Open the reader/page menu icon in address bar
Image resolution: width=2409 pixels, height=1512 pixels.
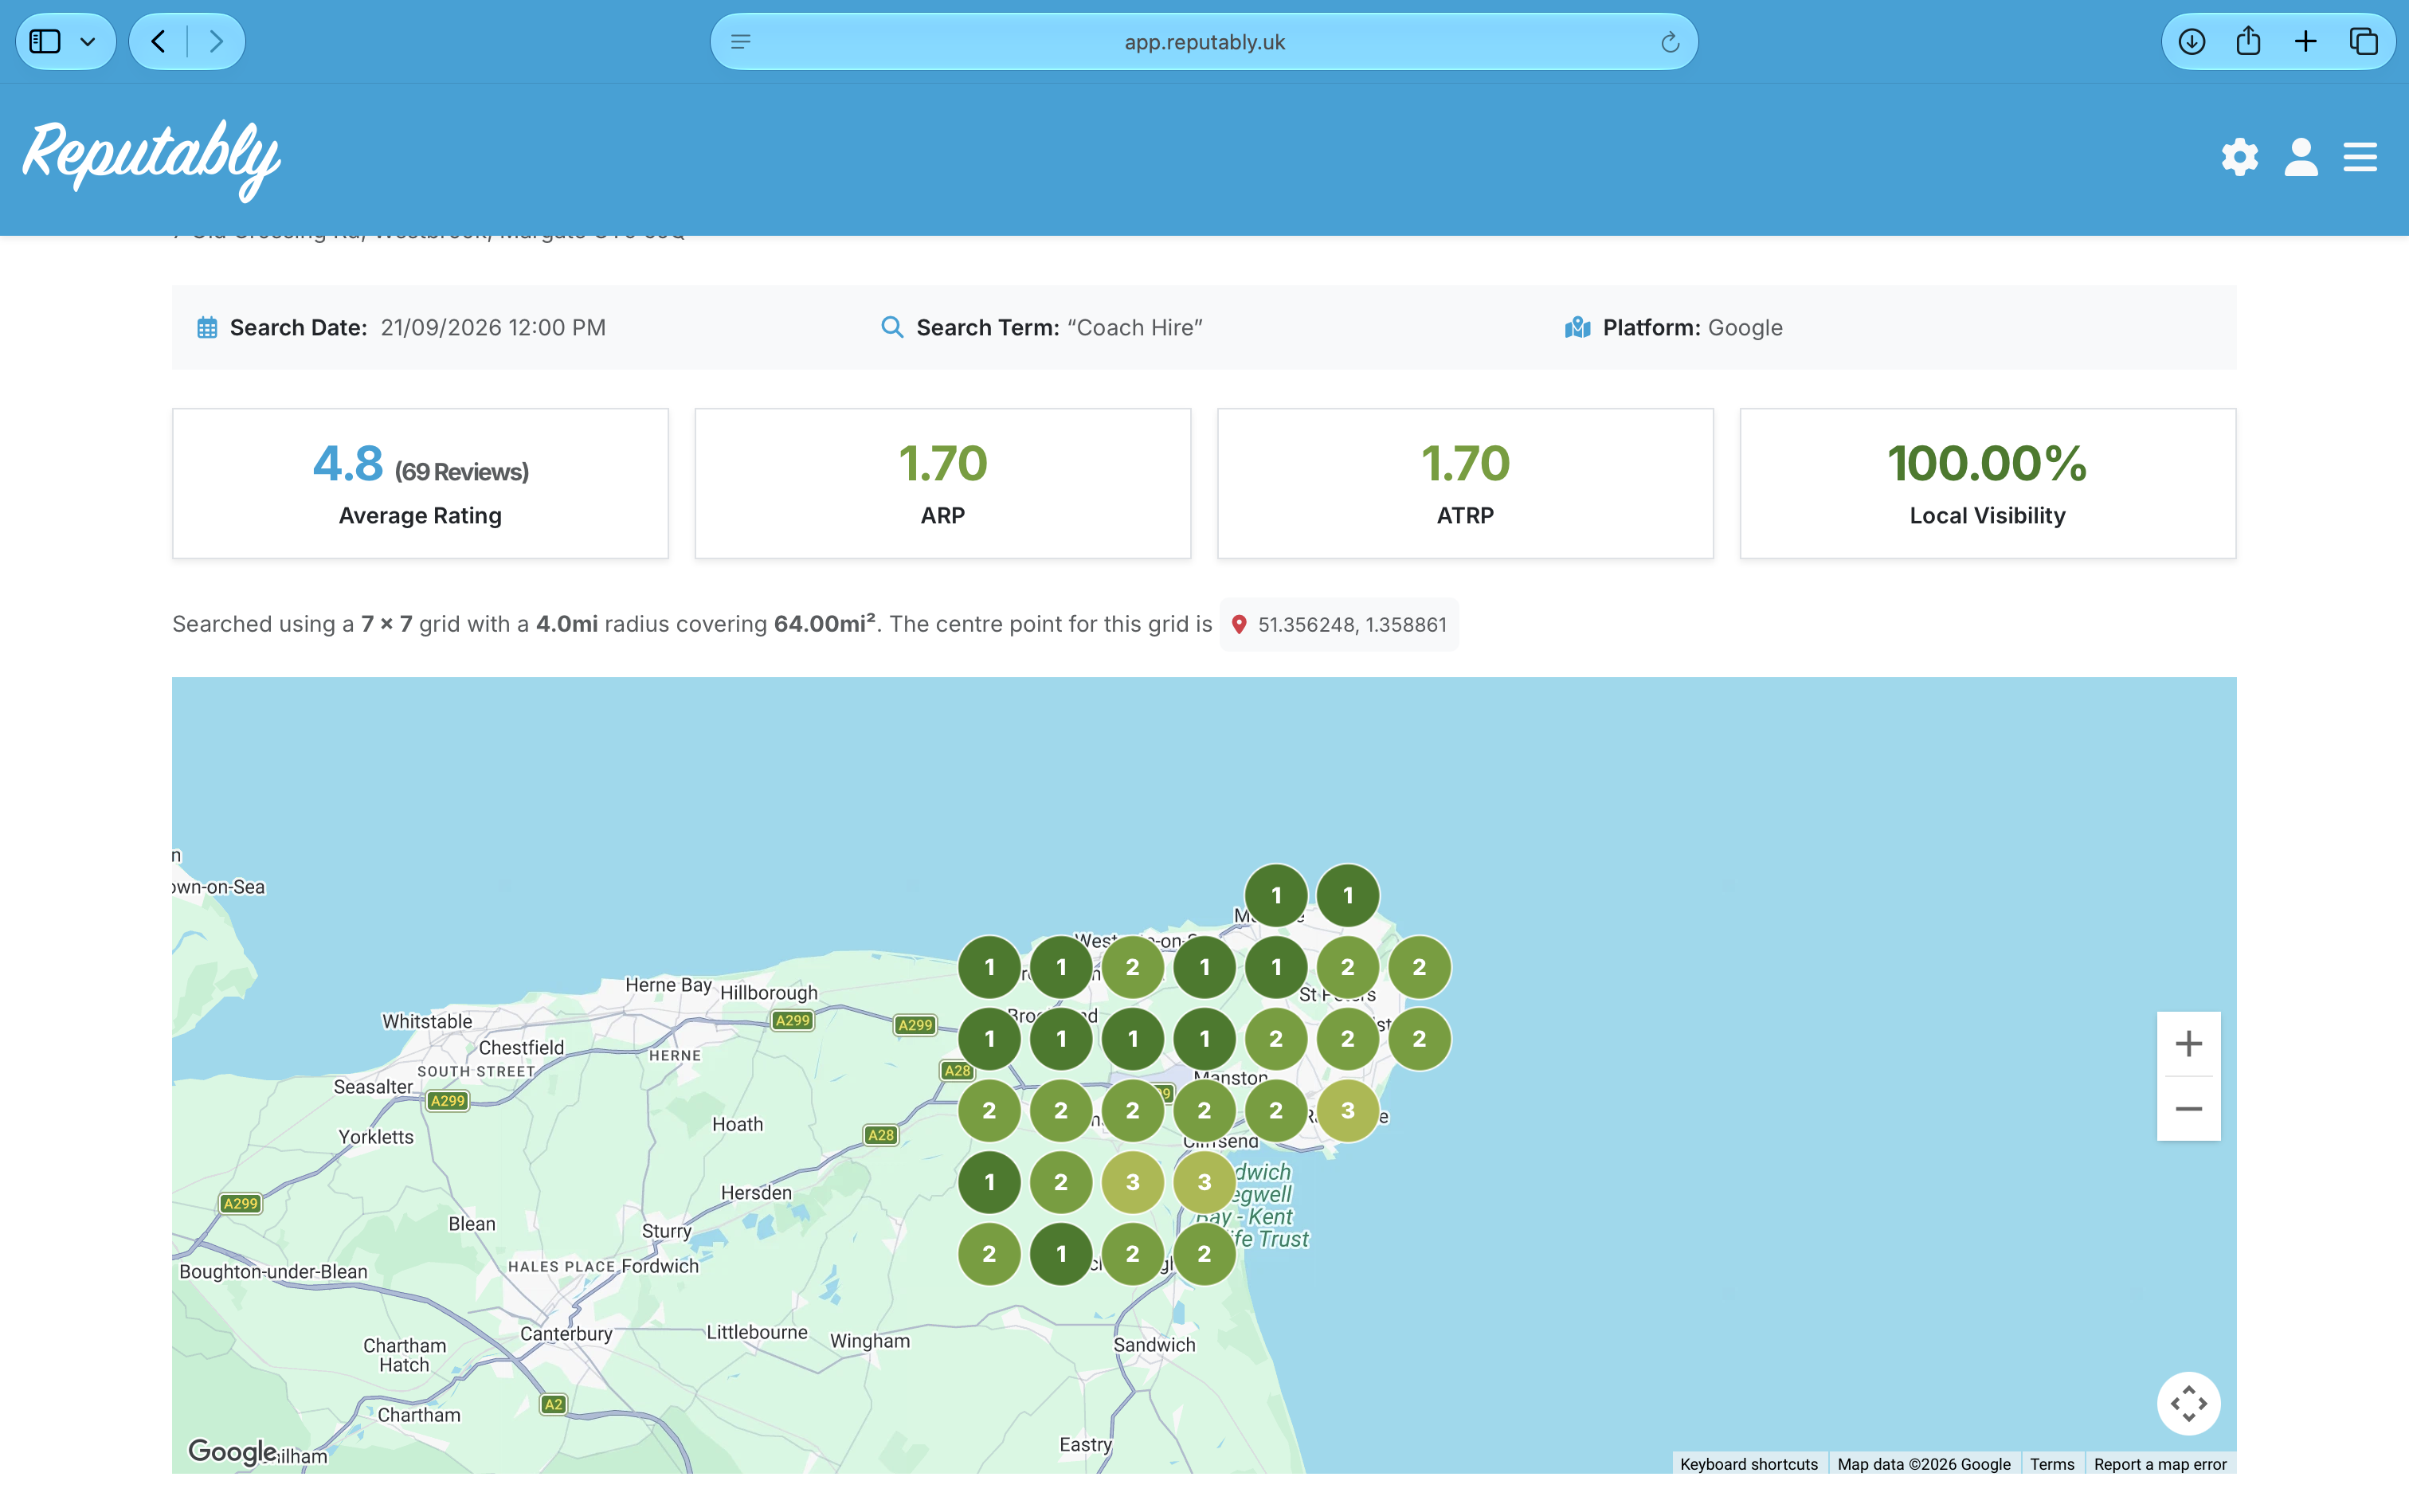pos(740,42)
